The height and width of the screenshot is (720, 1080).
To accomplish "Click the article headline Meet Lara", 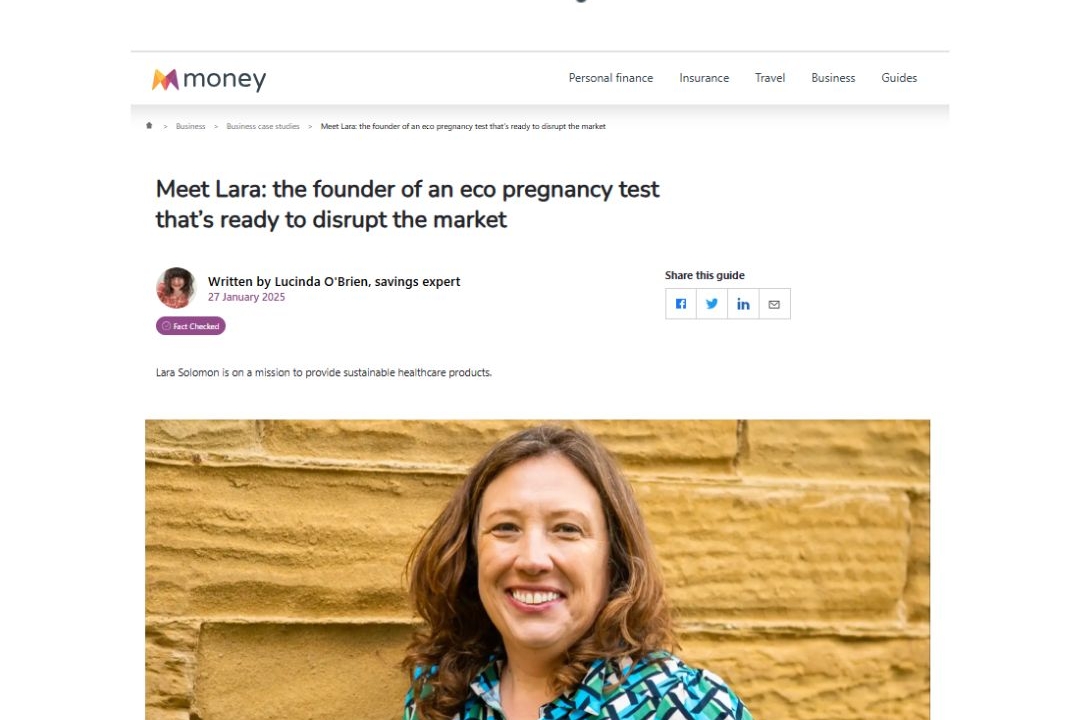I will [x=407, y=204].
